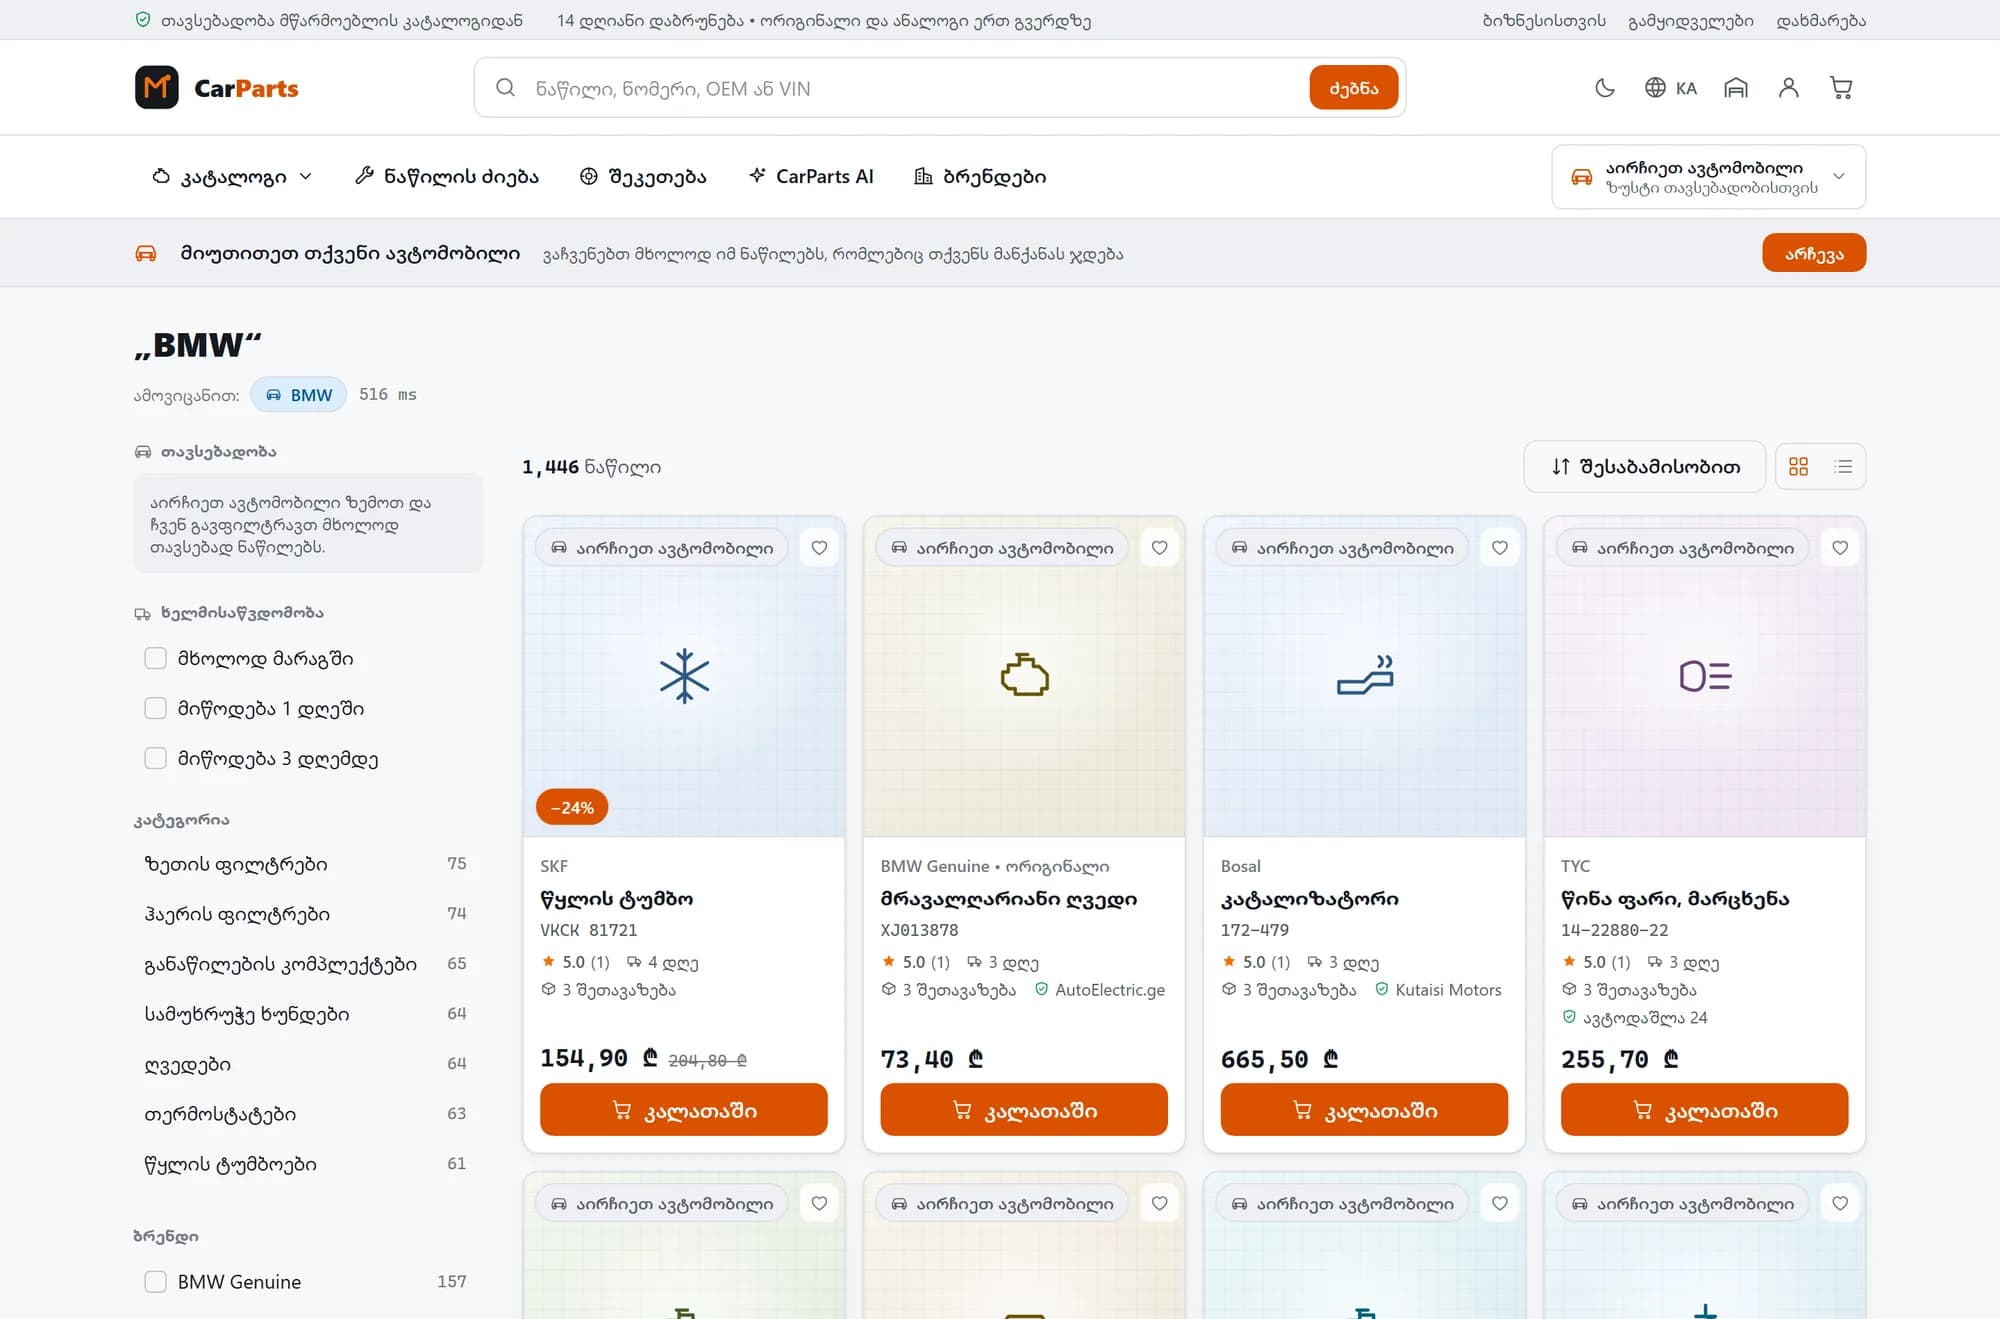This screenshot has height=1319, width=2000.
Task: Select თერმოსტატები category
Action: click(306, 1114)
